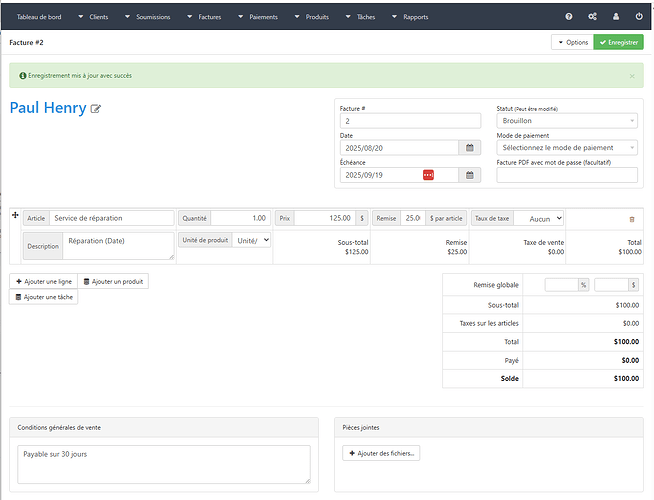Click the Prix input field
This screenshot has height=500, width=654.
coord(325,218)
